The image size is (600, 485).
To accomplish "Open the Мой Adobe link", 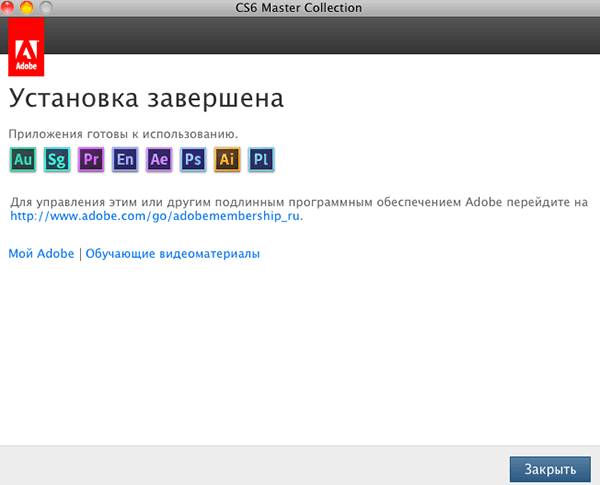I will point(41,253).
